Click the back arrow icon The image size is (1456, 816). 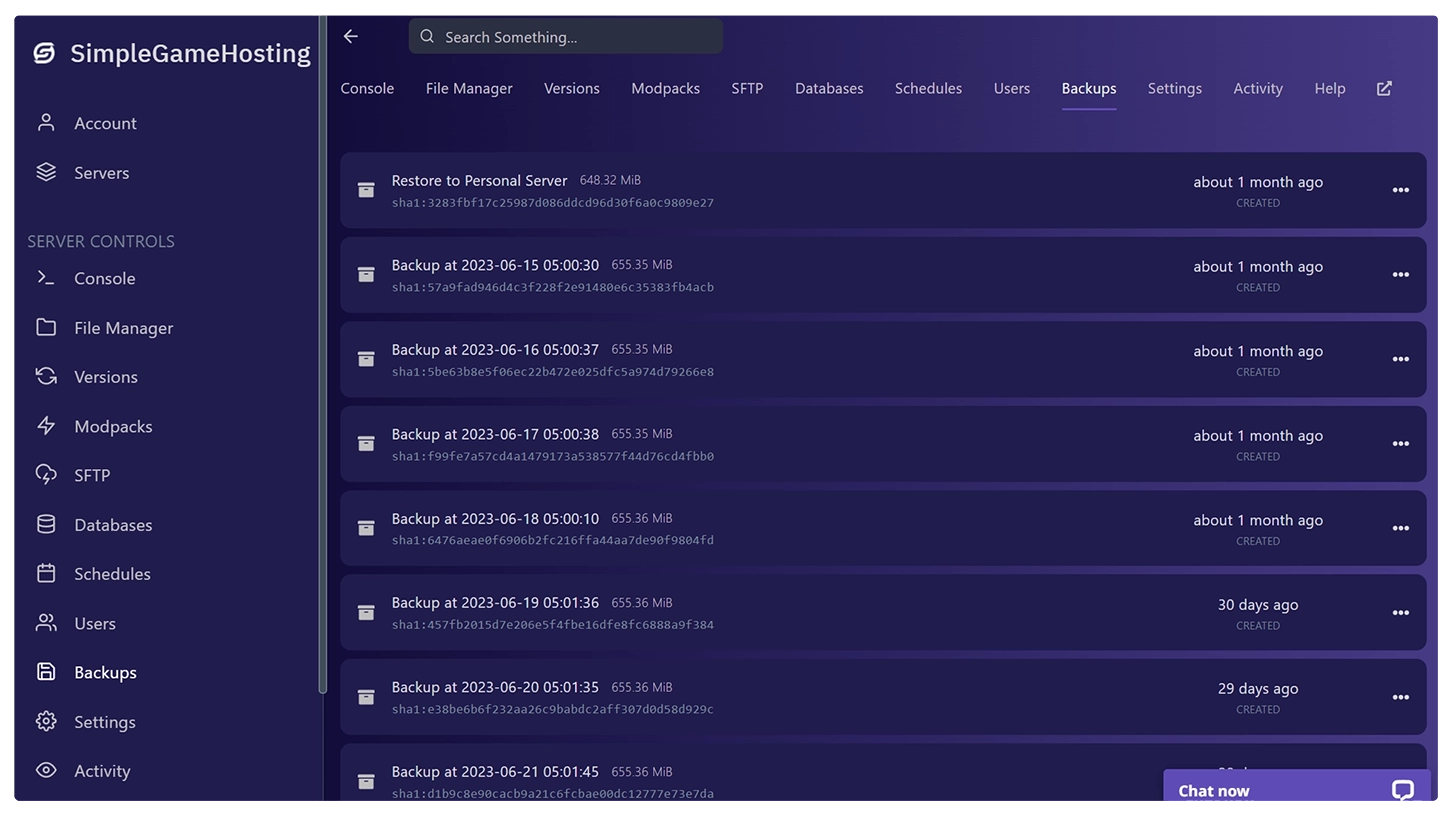(350, 36)
